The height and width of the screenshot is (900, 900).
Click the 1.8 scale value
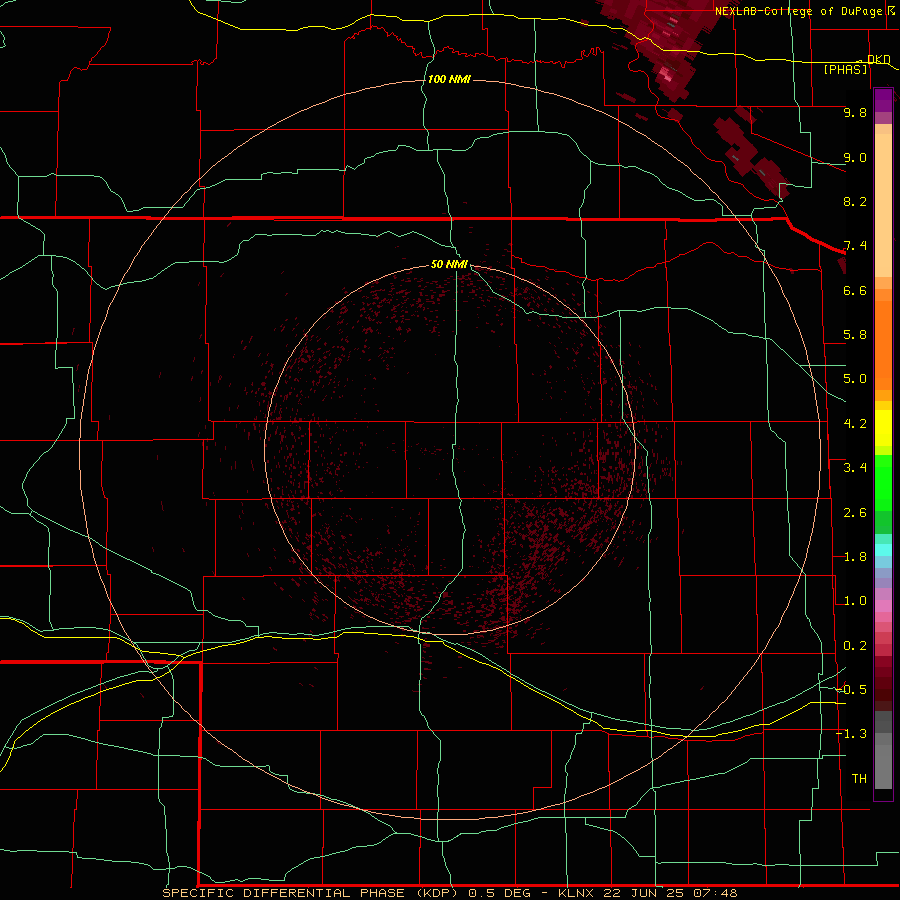coord(855,557)
